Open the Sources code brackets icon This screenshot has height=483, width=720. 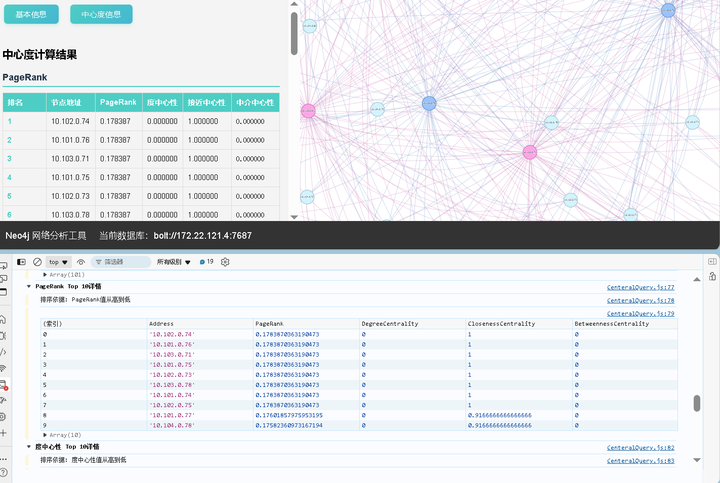click(3, 352)
